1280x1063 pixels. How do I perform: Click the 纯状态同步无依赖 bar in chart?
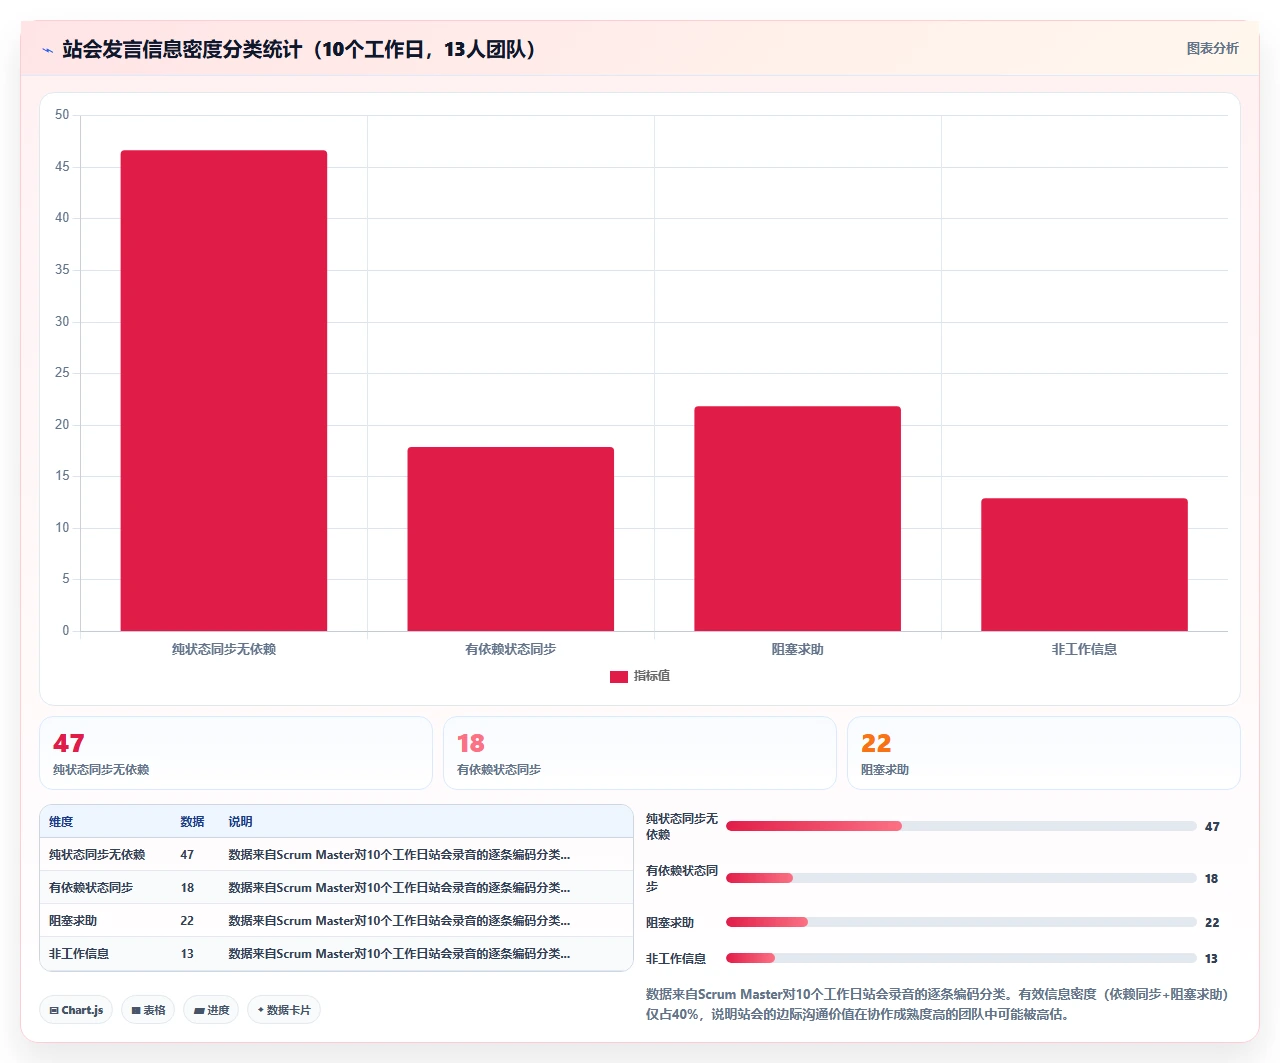[224, 391]
